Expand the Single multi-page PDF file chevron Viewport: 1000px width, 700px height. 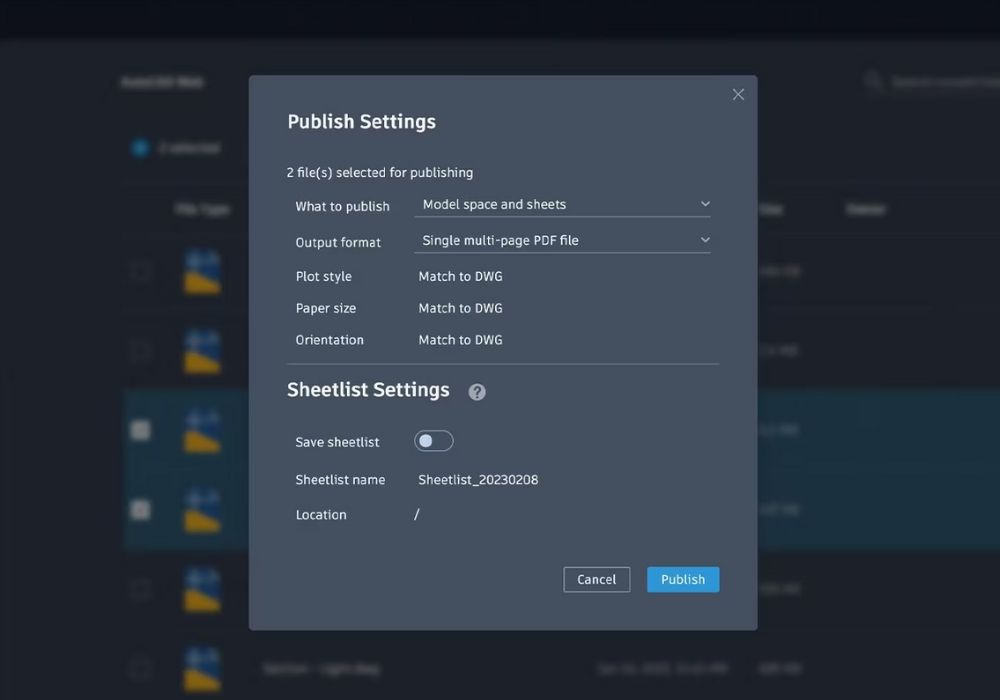point(706,240)
